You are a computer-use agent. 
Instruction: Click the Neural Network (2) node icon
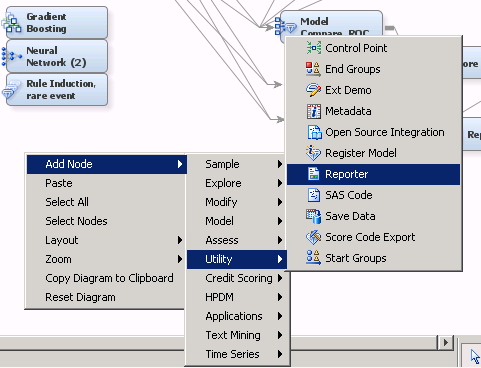(11, 56)
